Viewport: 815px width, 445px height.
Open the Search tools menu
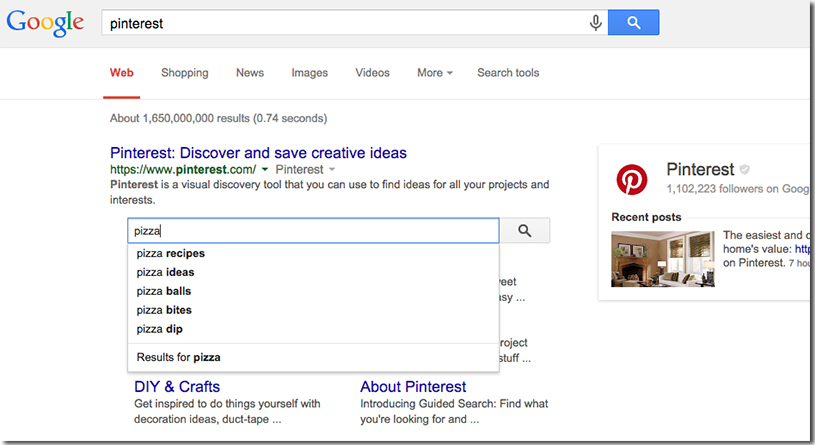[508, 73]
